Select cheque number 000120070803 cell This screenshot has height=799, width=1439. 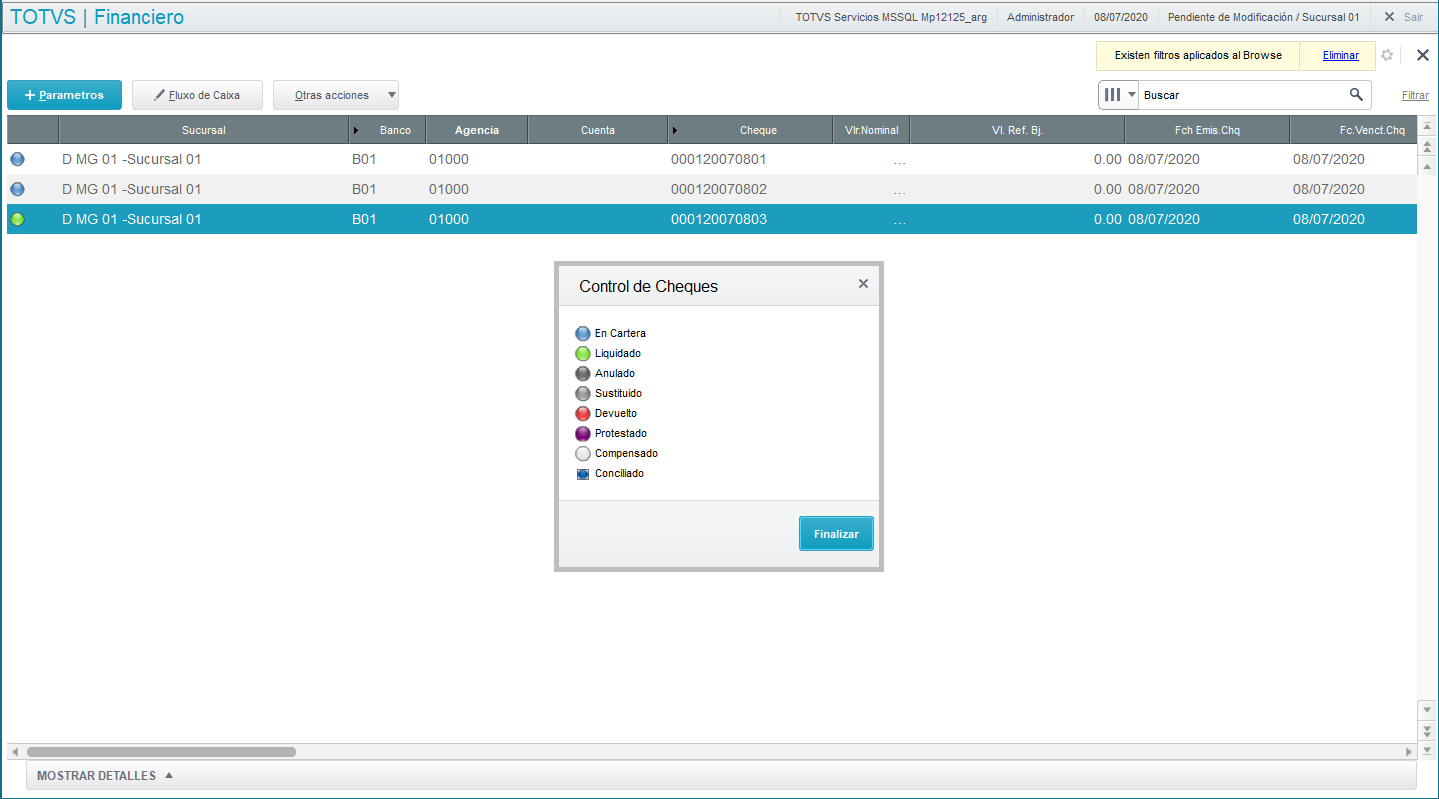tap(750, 219)
